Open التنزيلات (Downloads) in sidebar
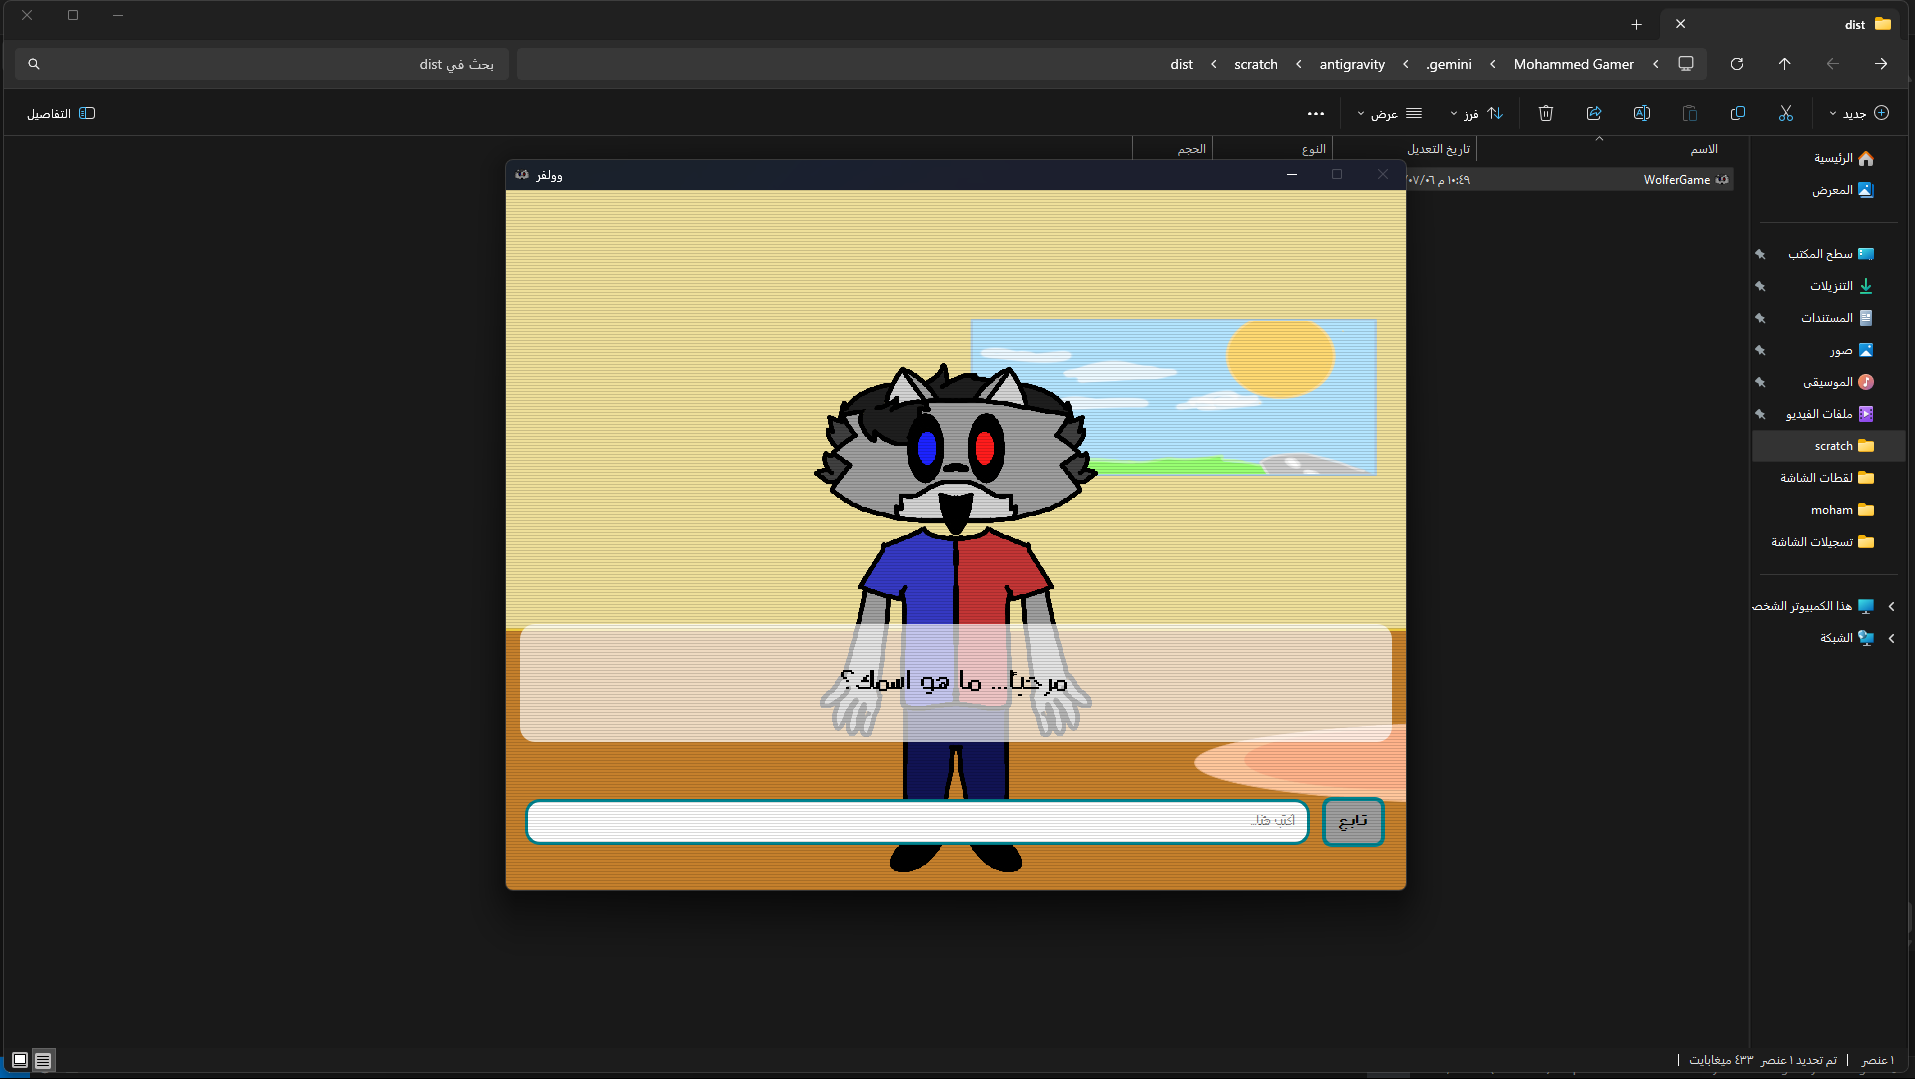 pyautogui.click(x=1841, y=286)
